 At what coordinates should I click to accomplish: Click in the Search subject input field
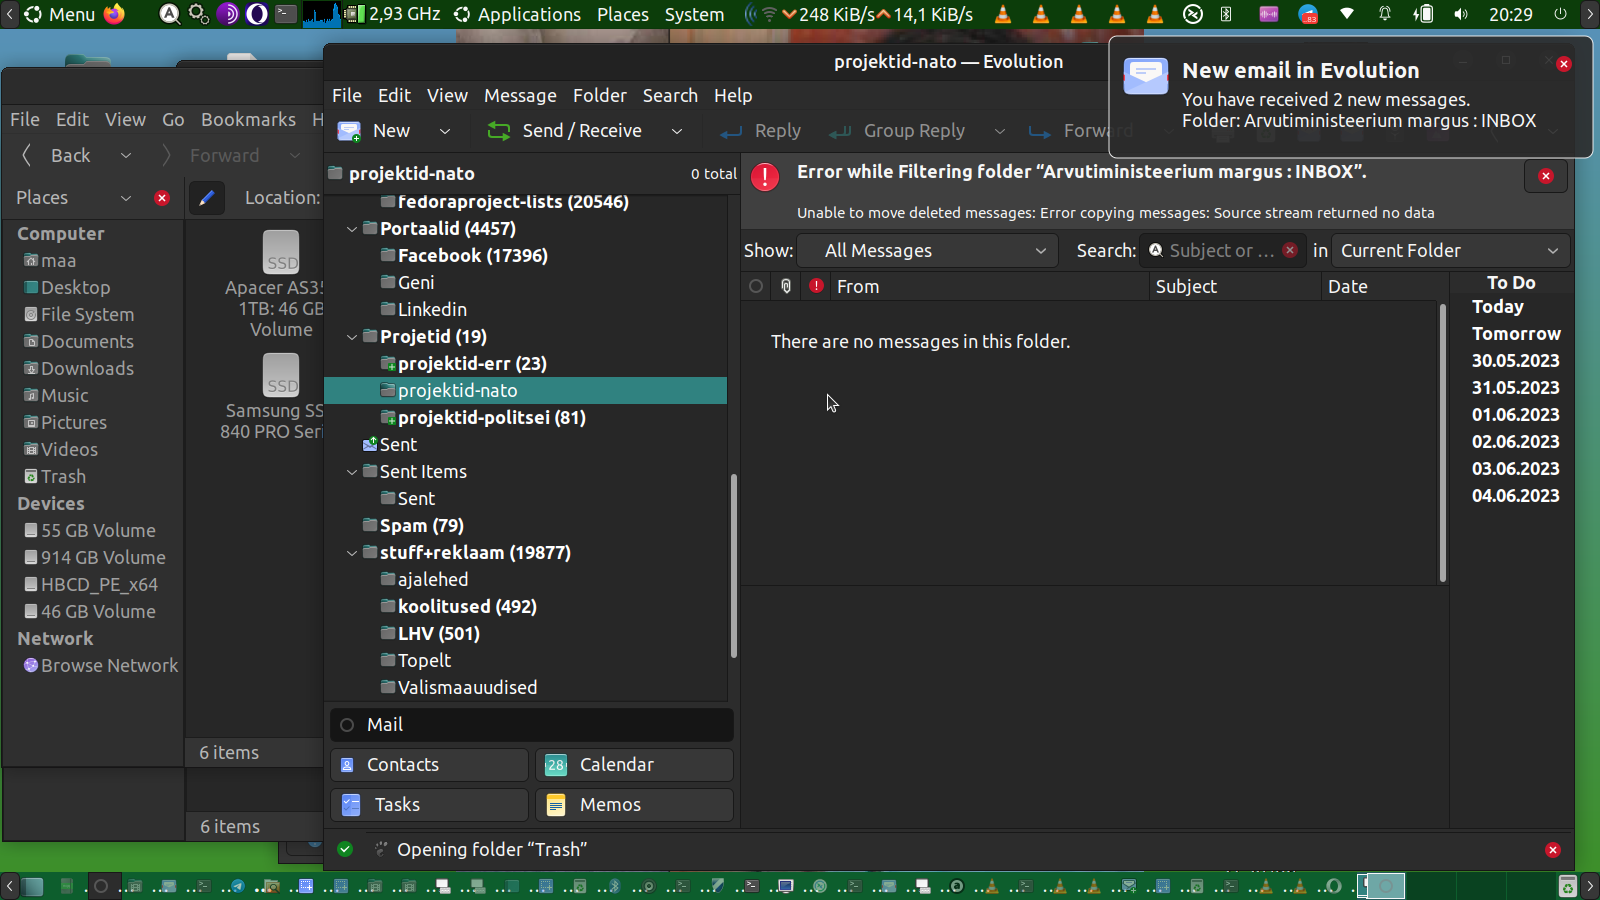(x=1219, y=251)
